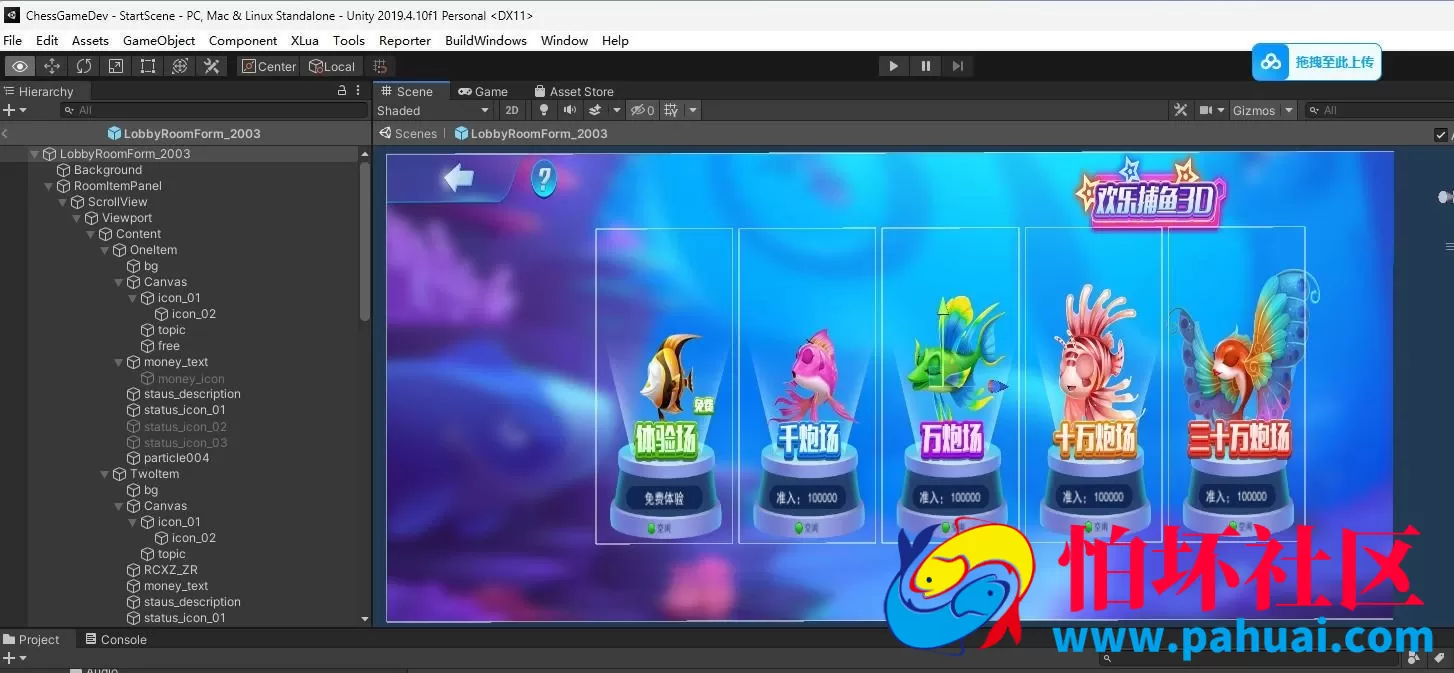Collapse ScrollView tree node
The height and width of the screenshot is (673, 1454).
tap(62, 202)
